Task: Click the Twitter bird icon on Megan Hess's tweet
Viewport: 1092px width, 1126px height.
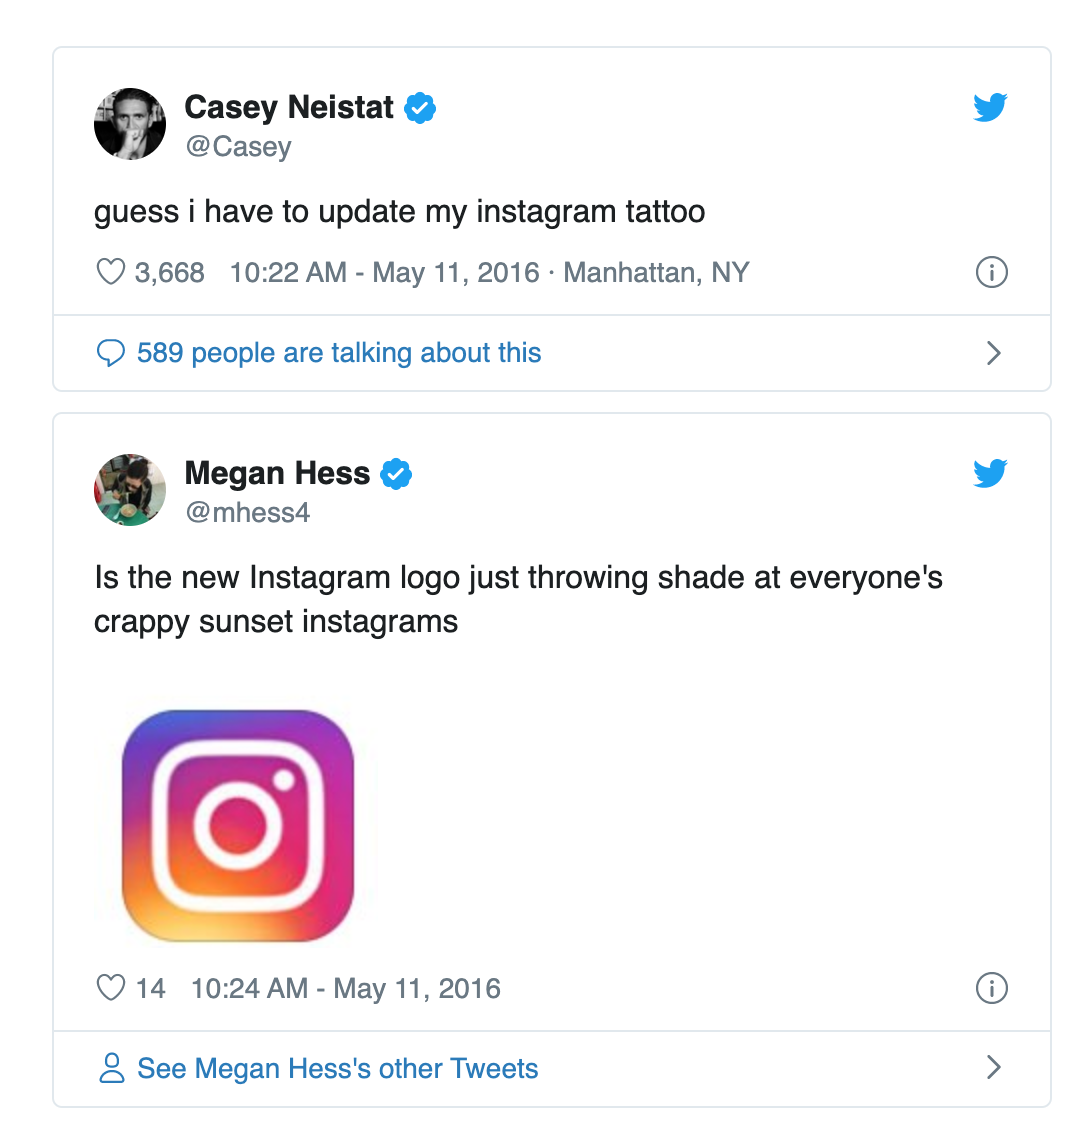Action: tap(990, 473)
